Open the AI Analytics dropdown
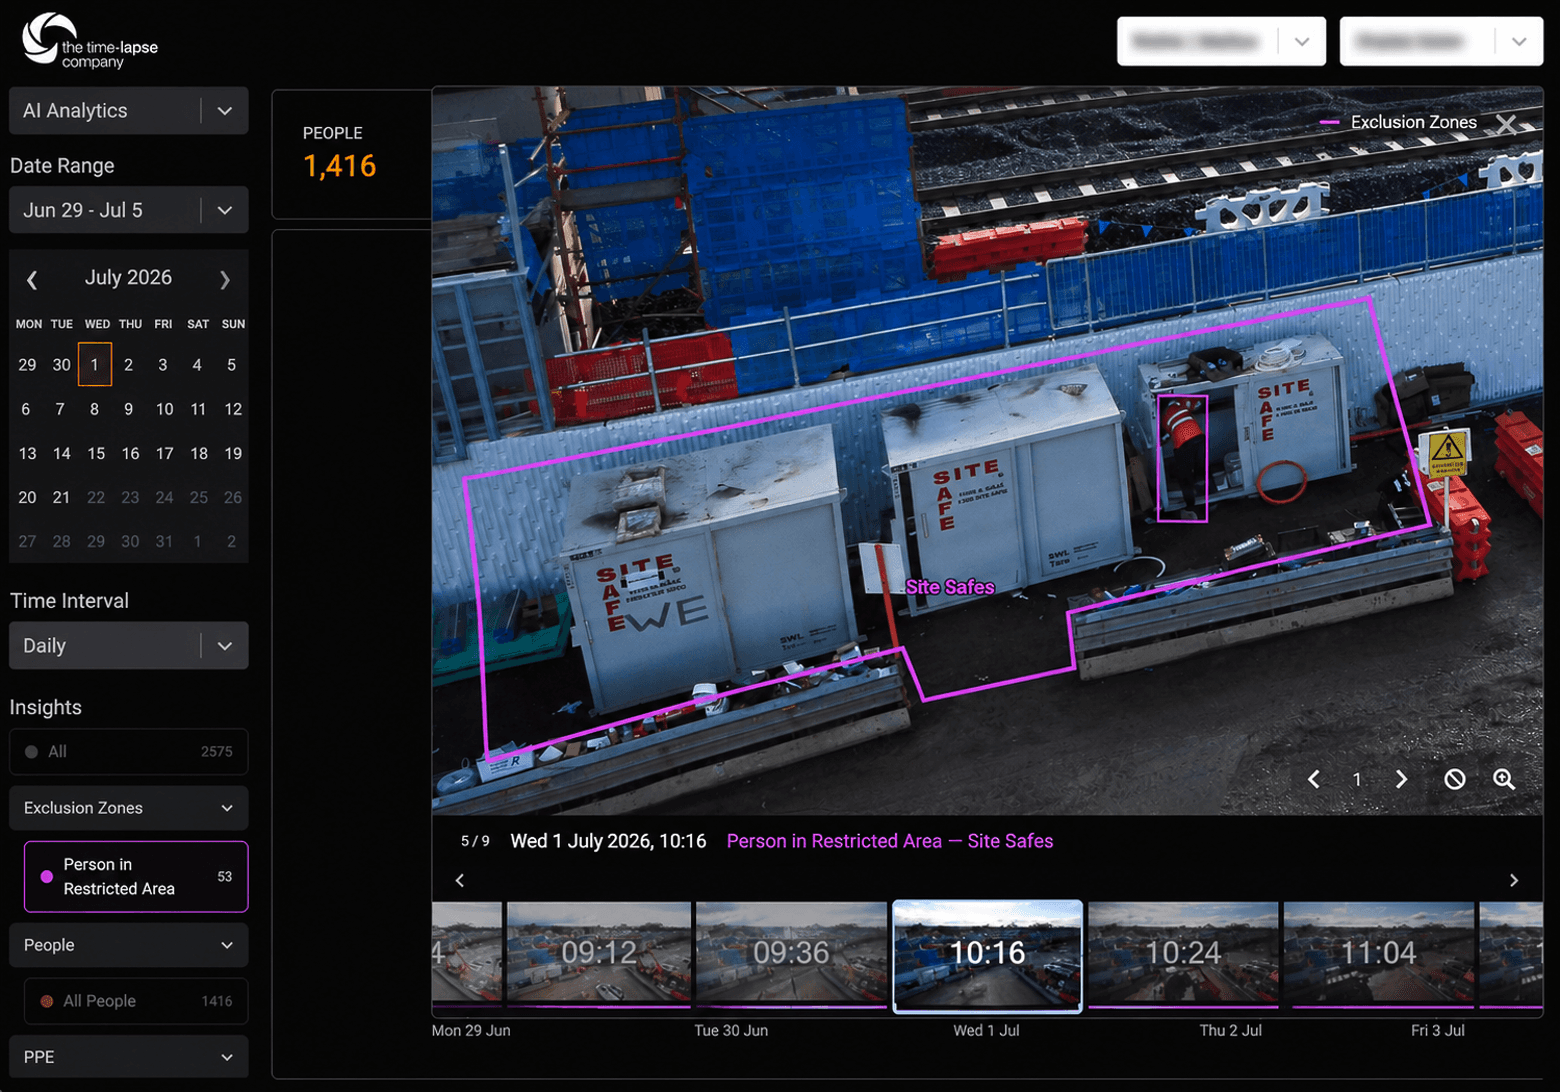This screenshot has width=1560, height=1092. [129, 111]
